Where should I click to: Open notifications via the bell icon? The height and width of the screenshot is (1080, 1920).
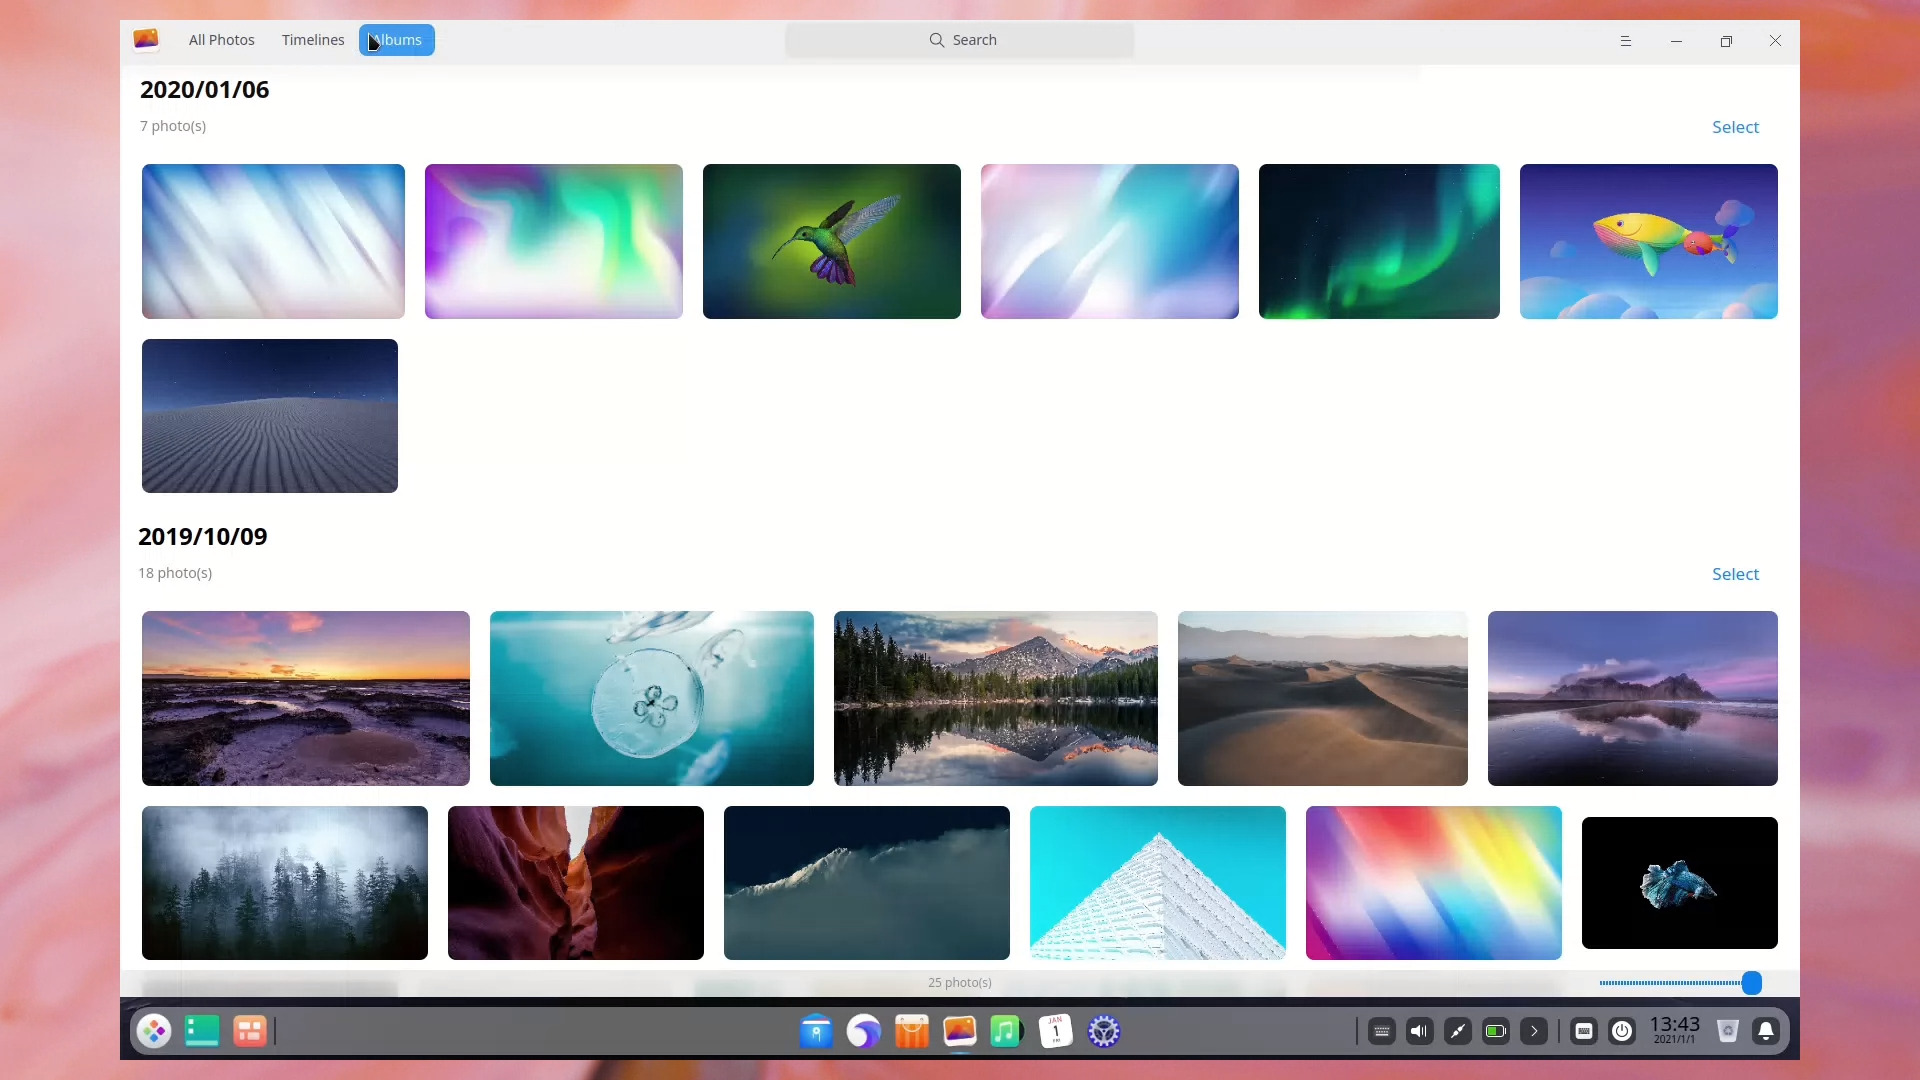[x=1766, y=1031]
